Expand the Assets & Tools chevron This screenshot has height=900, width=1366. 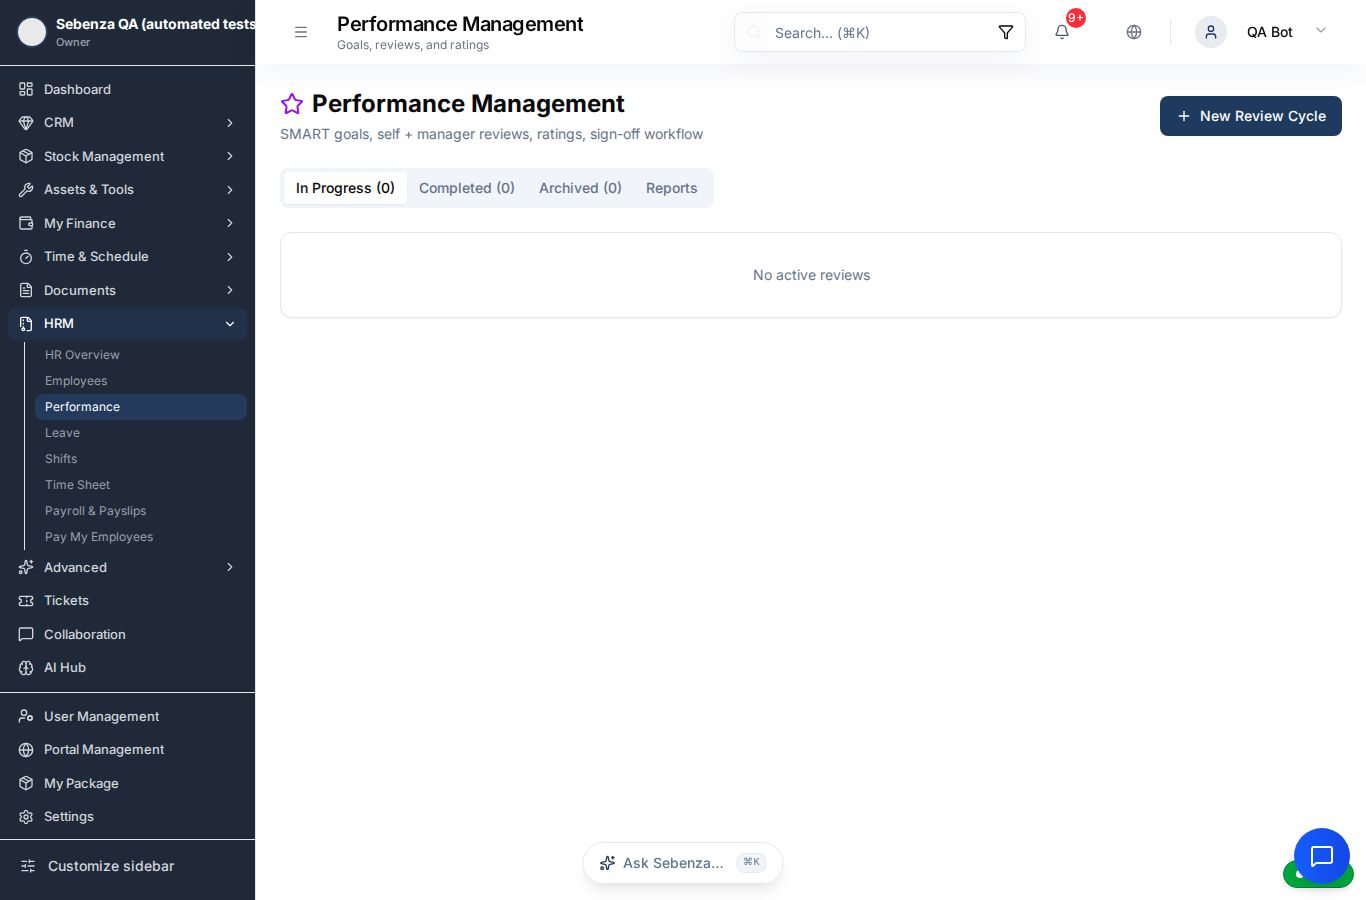pos(230,190)
